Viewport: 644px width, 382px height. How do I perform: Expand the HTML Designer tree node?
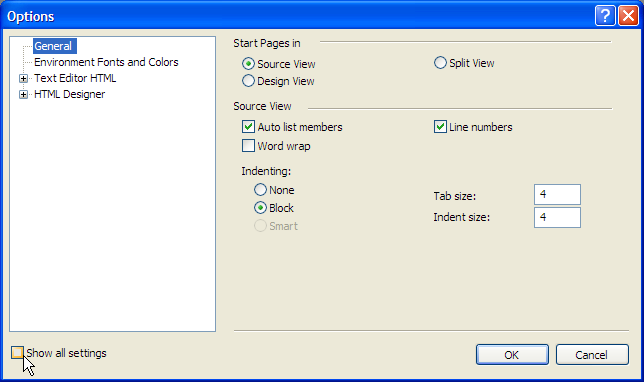coord(23,94)
